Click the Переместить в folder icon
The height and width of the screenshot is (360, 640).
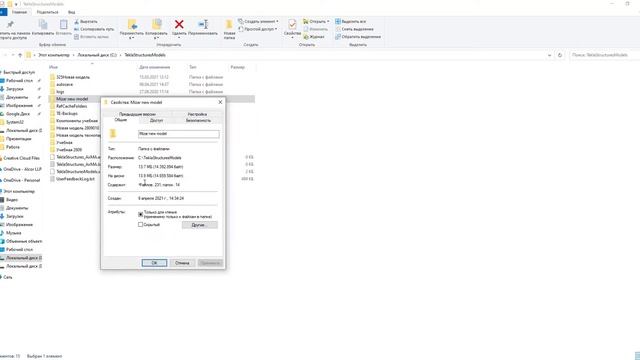click(132, 24)
